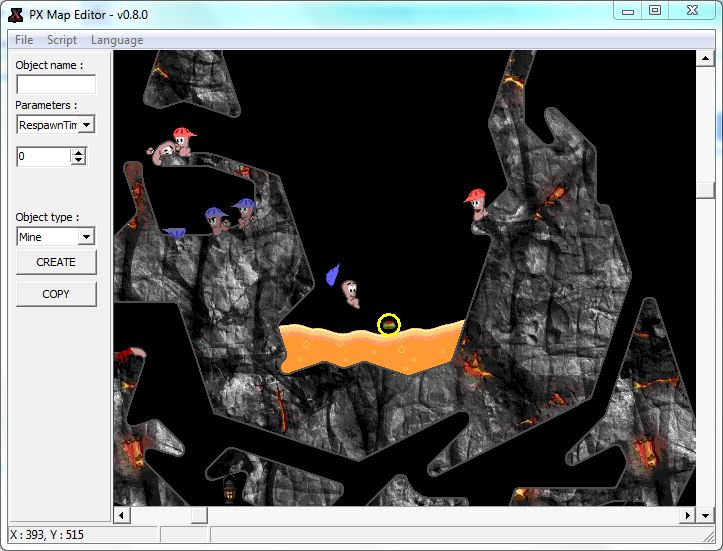Image resolution: width=723 pixels, height=551 pixels.
Task: Click the horizontal scrollbar thumb
Action: 199,515
